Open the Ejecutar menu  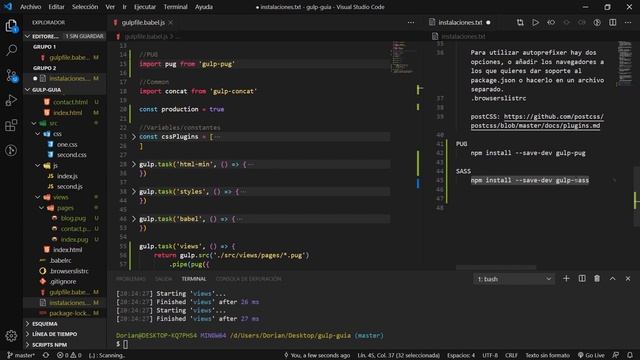pos(145,7)
